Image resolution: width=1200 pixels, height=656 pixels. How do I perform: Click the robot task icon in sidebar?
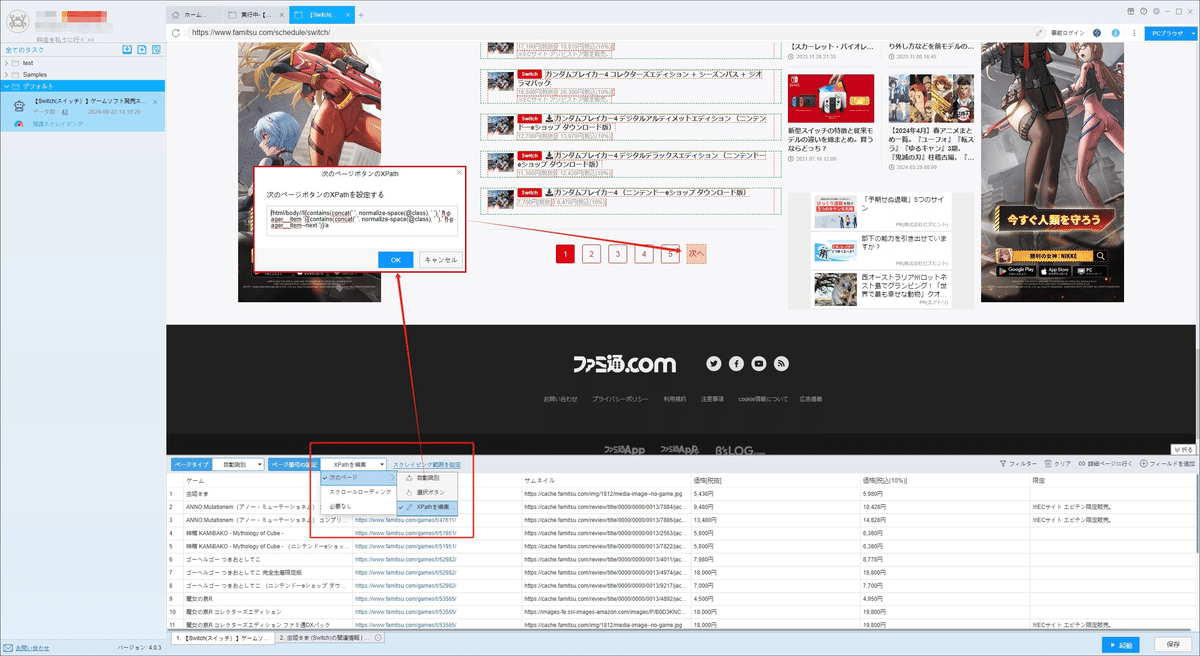coord(17,105)
